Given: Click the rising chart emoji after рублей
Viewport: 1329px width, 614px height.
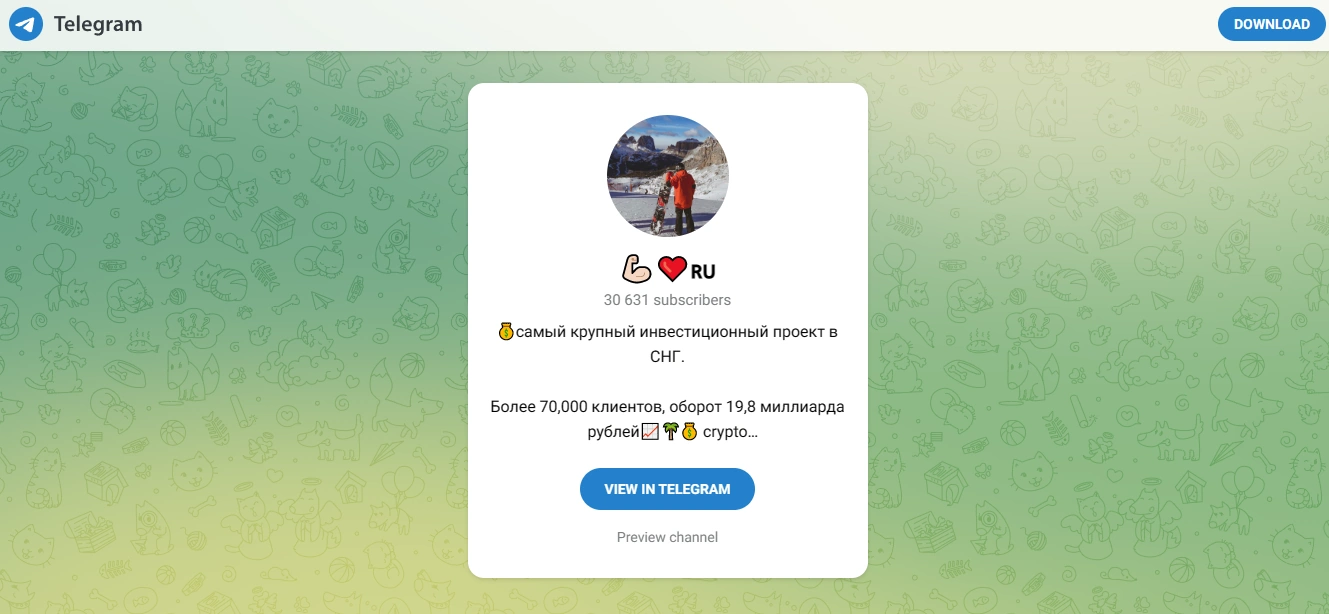Looking at the screenshot, I should 650,432.
